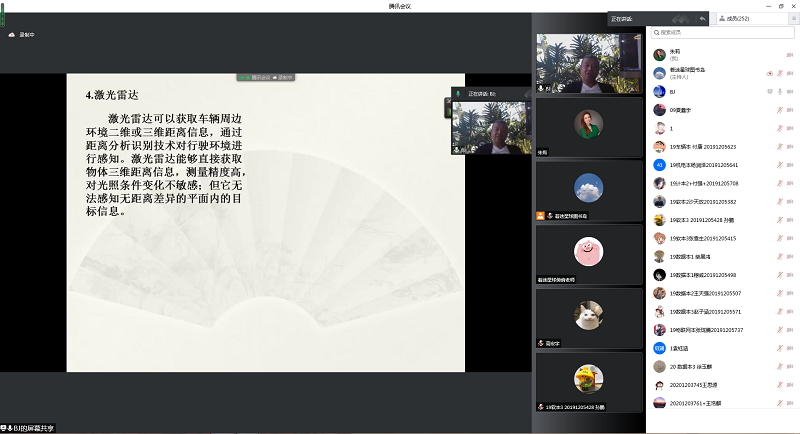
Task: Click BJ's avatar in the member list
Action: coord(659,91)
